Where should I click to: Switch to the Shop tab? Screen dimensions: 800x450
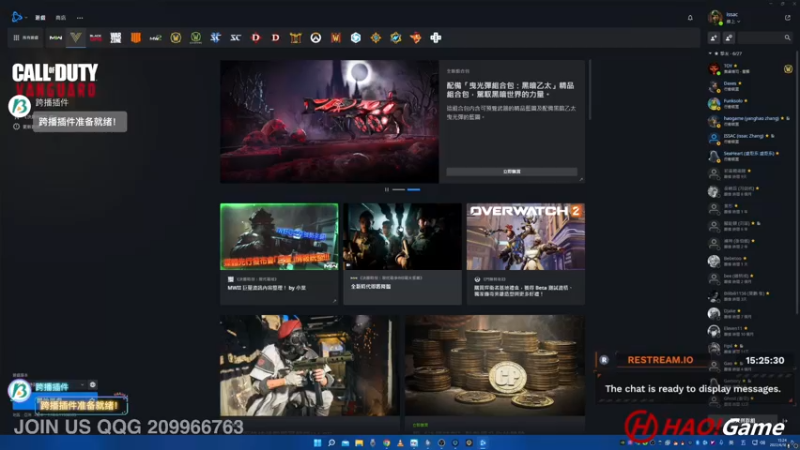point(61,18)
